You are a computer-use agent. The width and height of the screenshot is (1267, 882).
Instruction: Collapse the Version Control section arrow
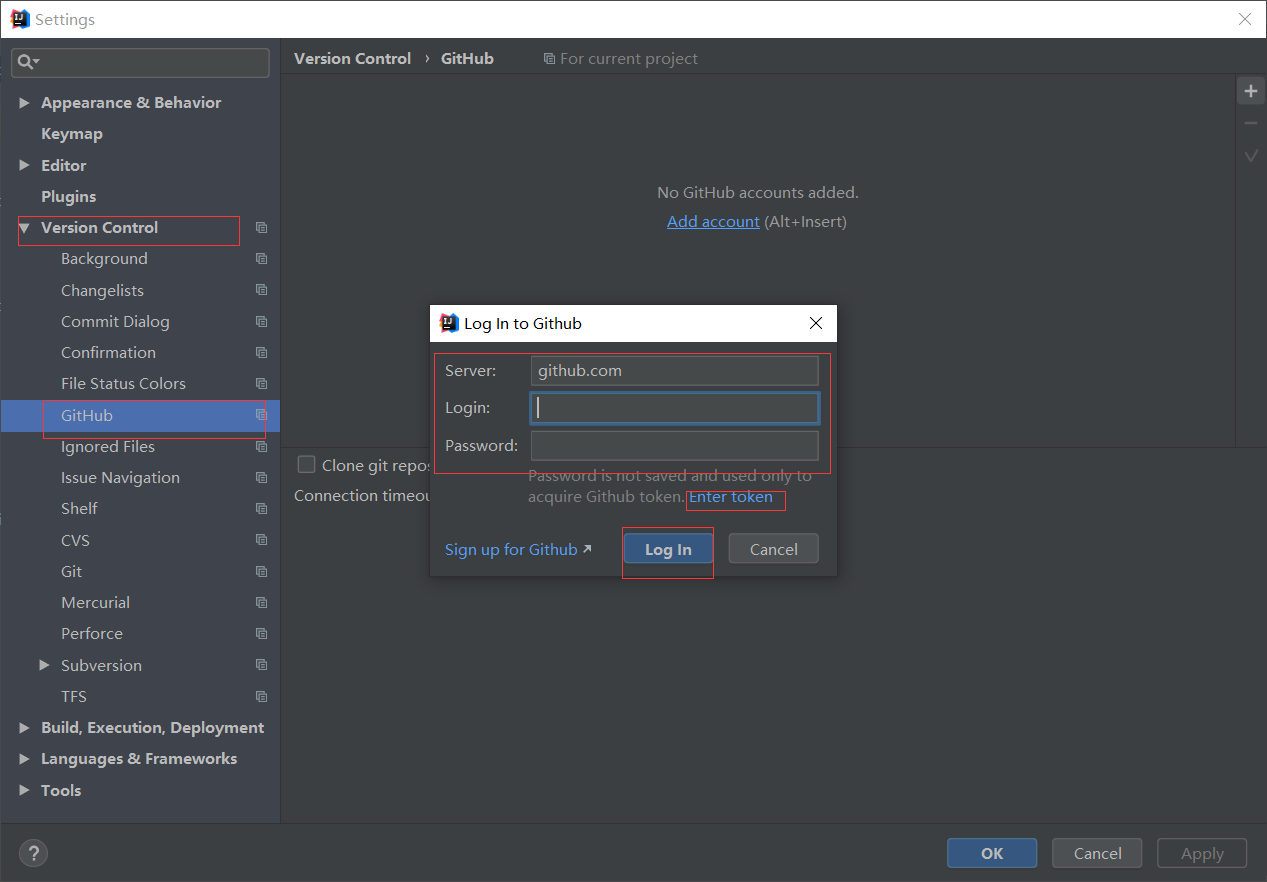coord(24,228)
